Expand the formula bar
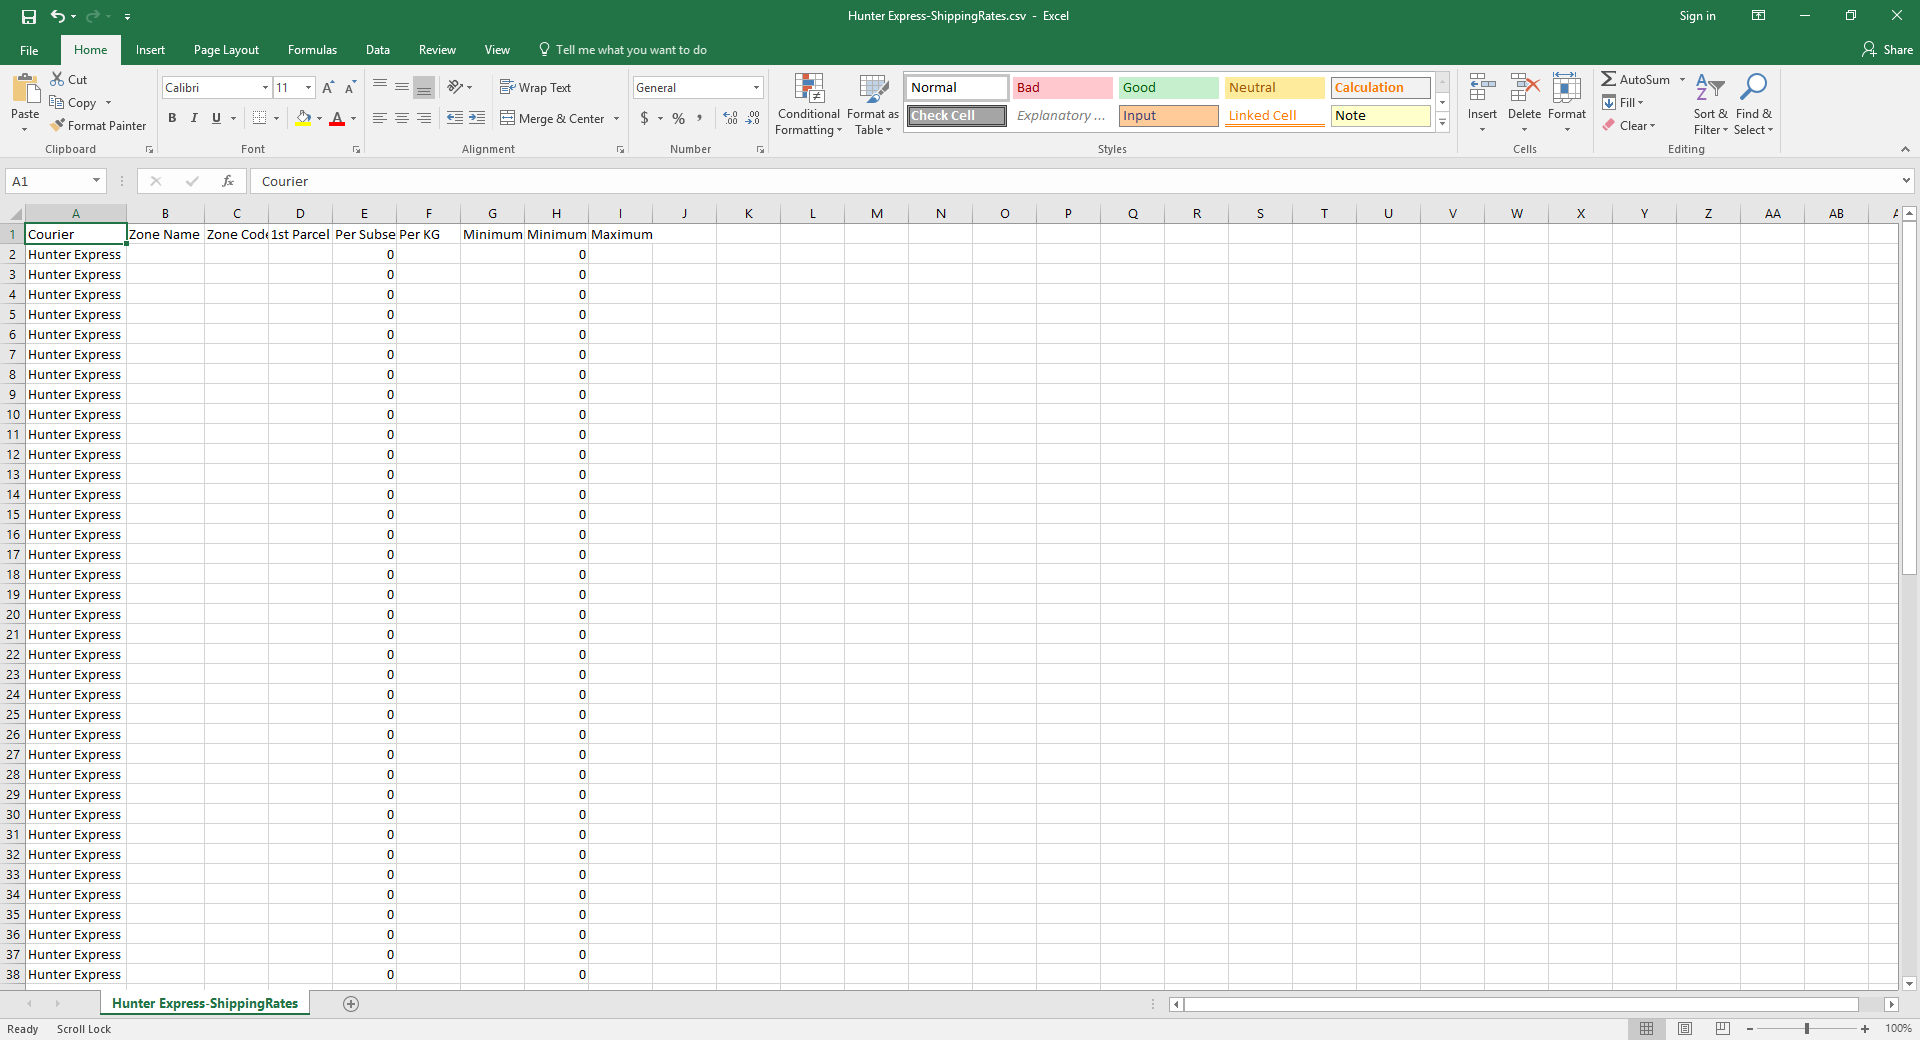Viewport: 1920px width, 1040px height. (x=1906, y=181)
